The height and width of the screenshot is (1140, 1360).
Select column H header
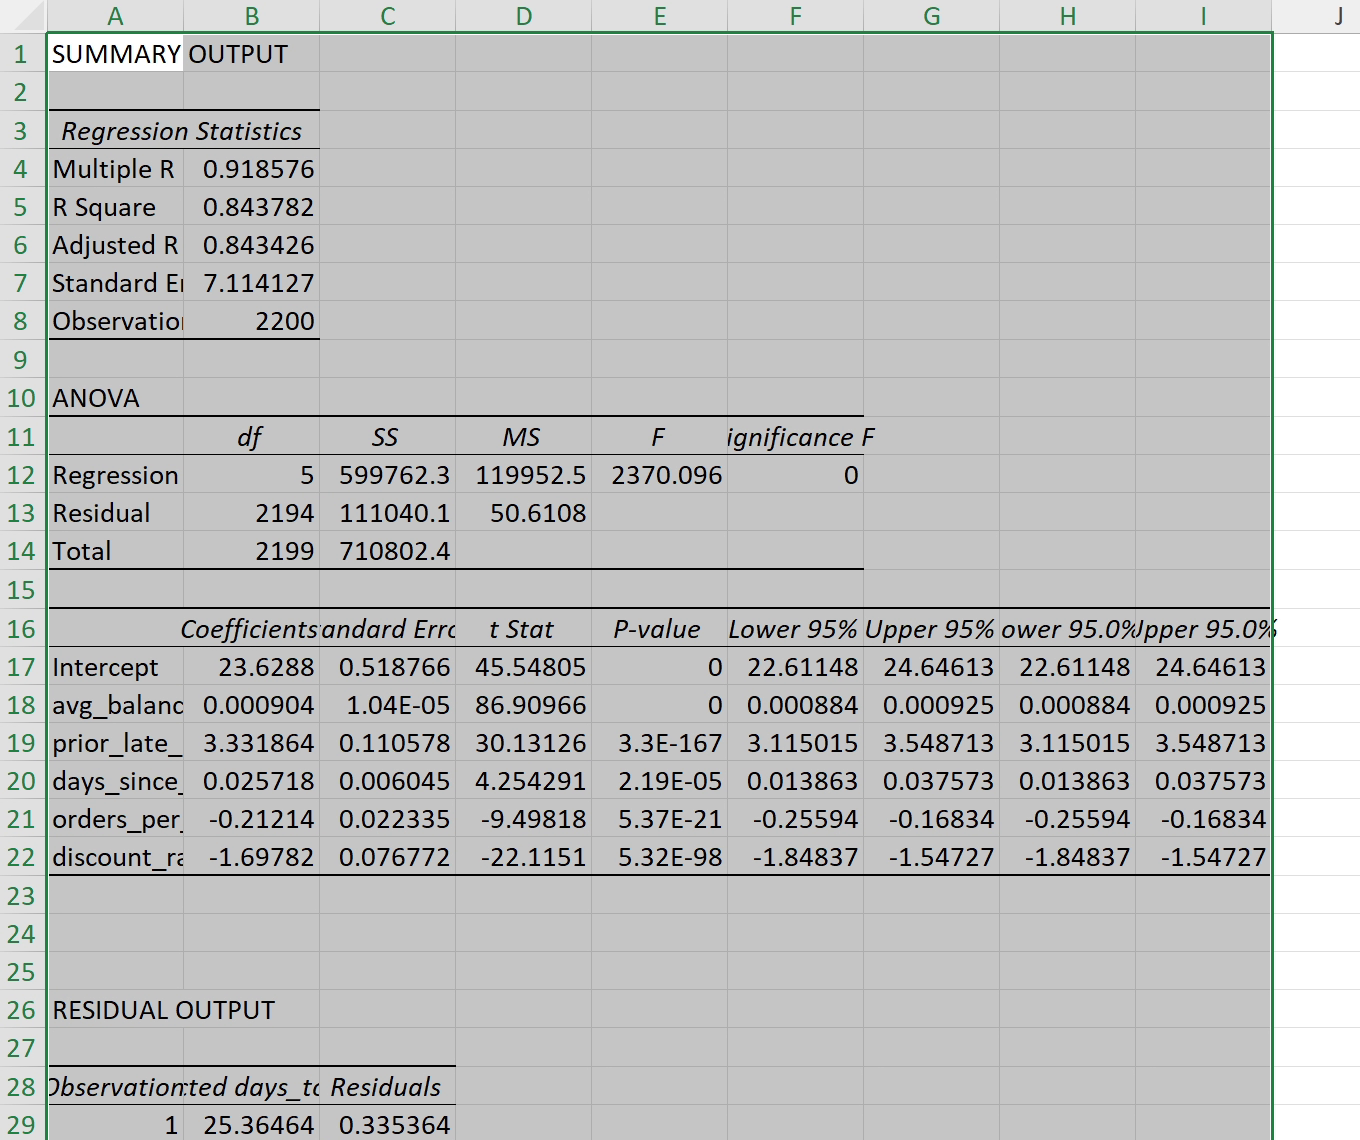[1067, 16]
